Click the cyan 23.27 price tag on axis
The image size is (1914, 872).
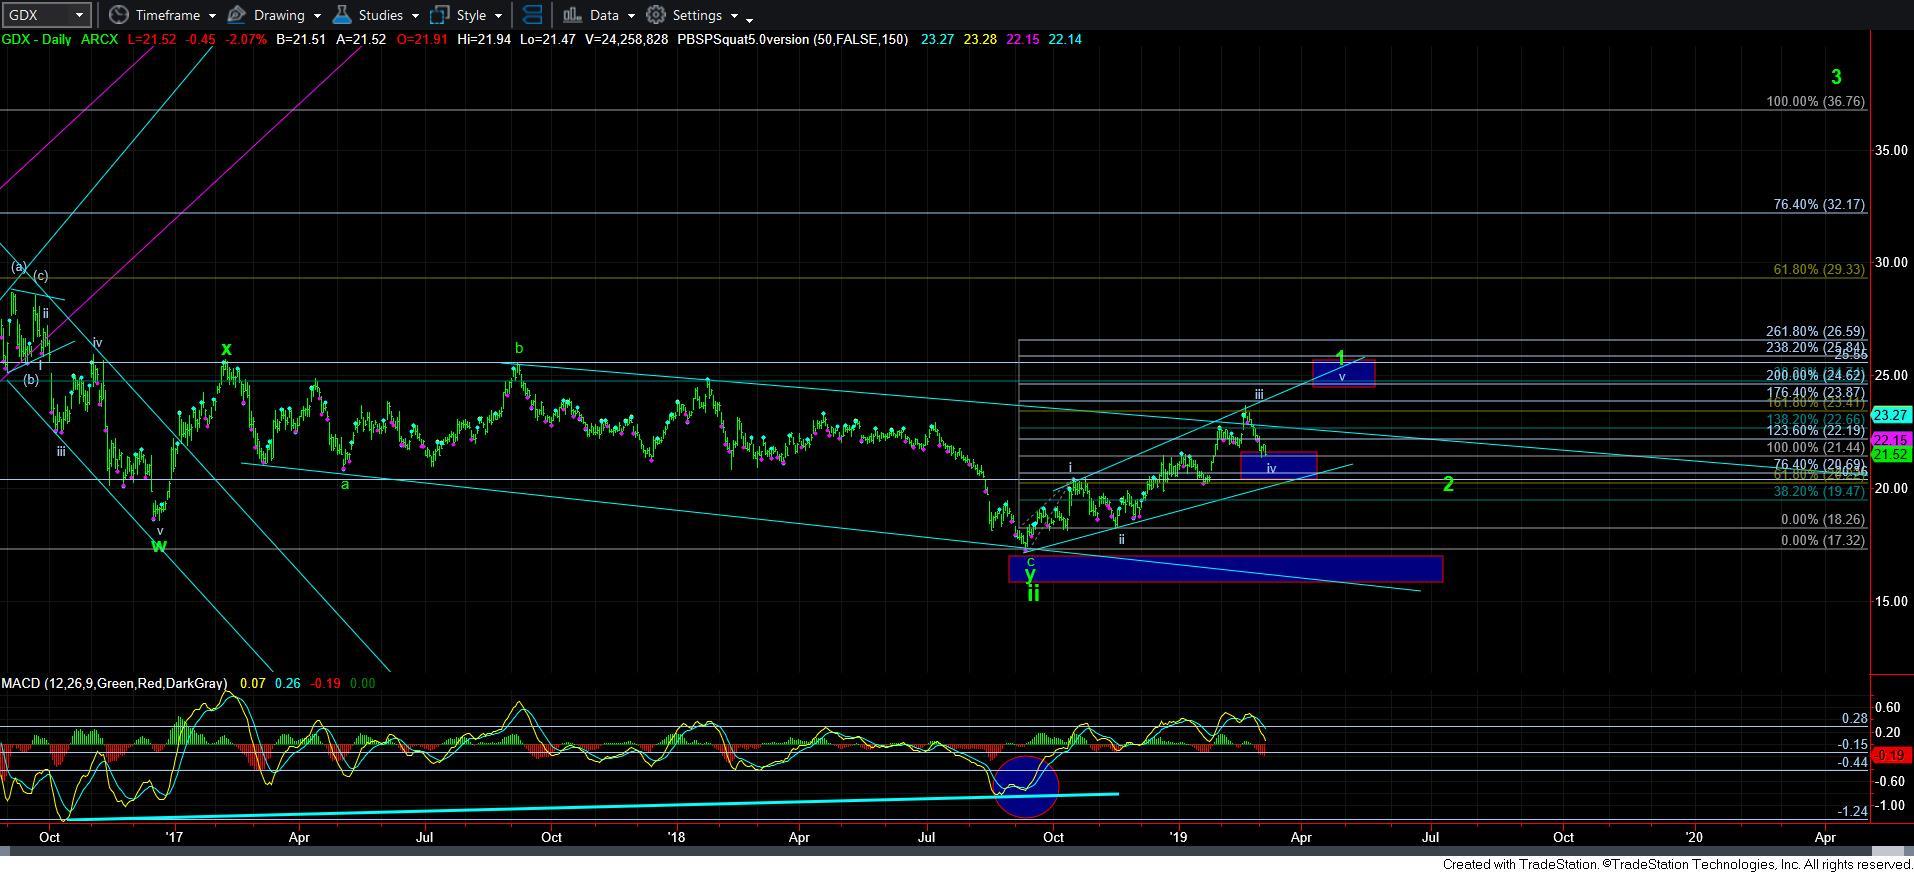(1890, 414)
